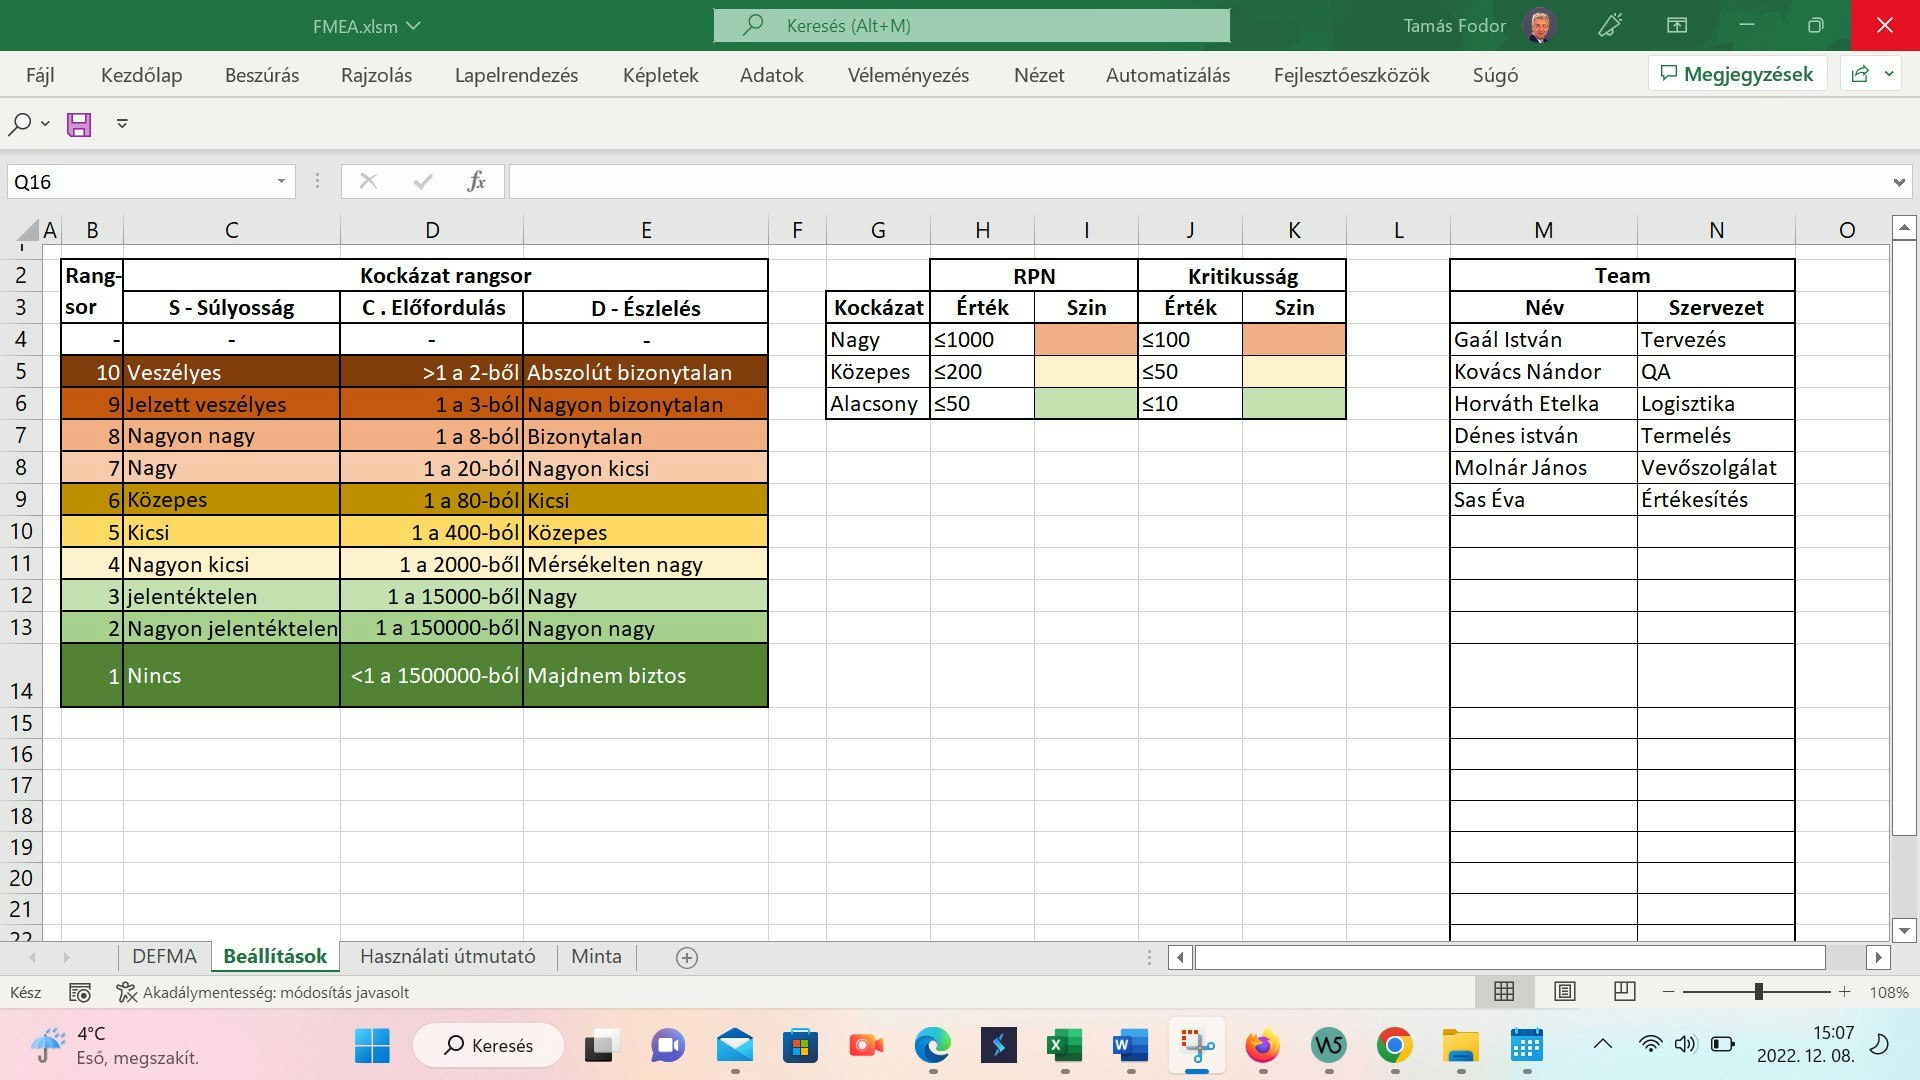Expand the quick access toolbar customize arrow
1920x1080 pixels.
122,124
